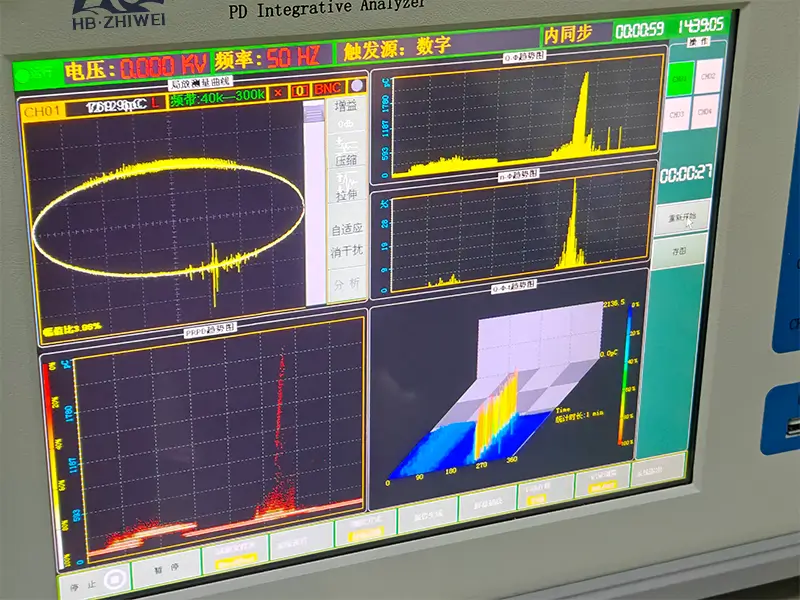Click the pC reading next to CH01

[x=116, y=106]
